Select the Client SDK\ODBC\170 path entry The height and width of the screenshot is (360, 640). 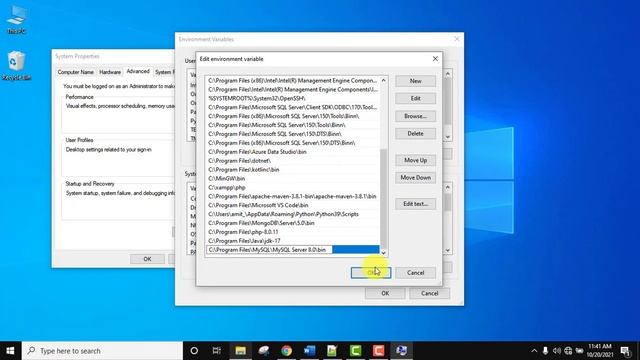pyautogui.click(x=293, y=107)
